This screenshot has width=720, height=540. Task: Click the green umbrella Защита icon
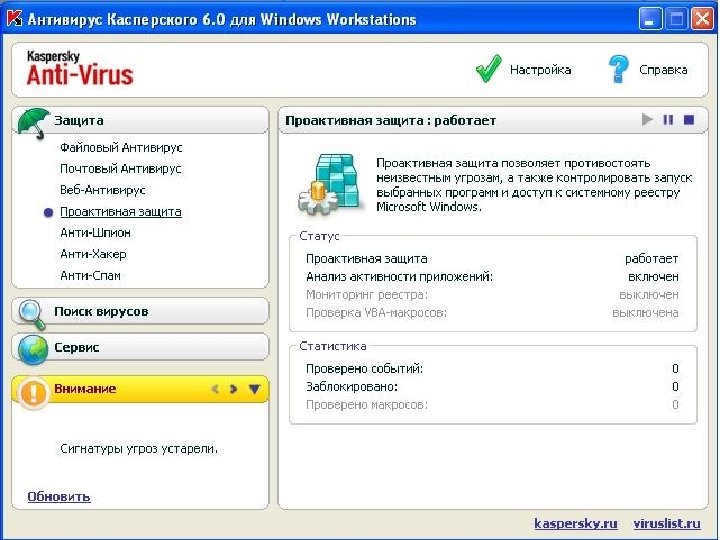pyautogui.click(x=33, y=123)
